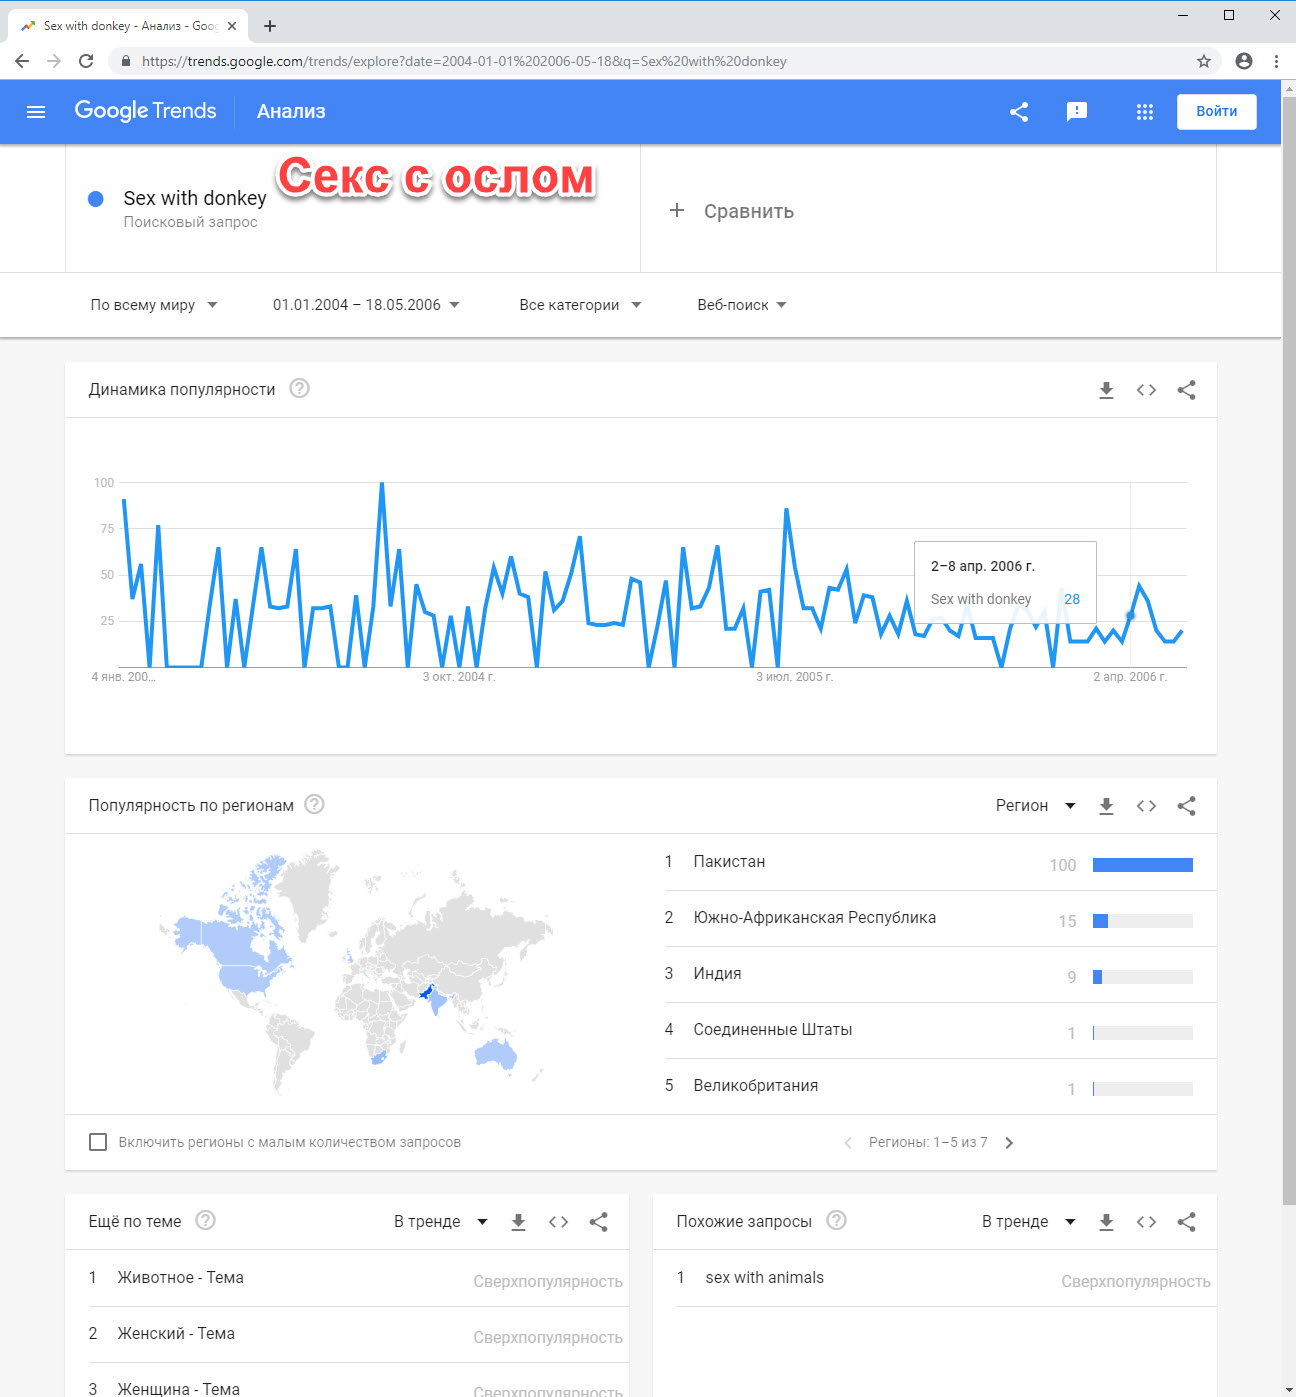Share the Похожие запросы card
The width and height of the screenshot is (1296, 1397).
pyautogui.click(x=1186, y=1222)
